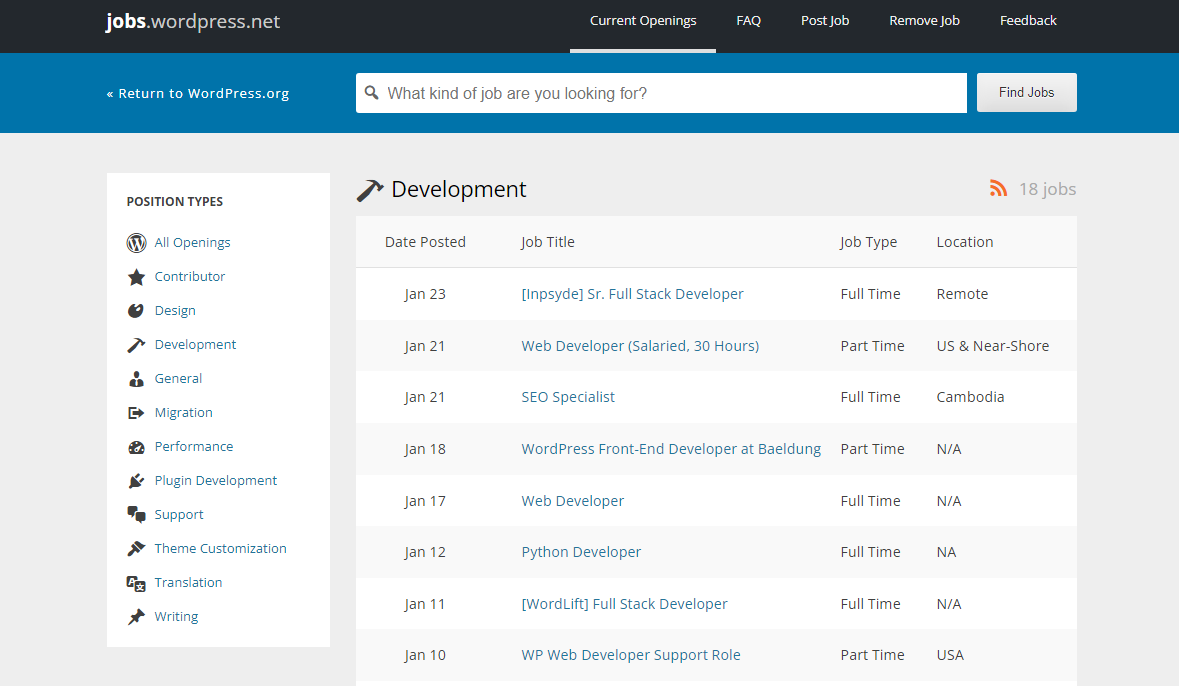Open the FAQ page

[x=748, y=20]
